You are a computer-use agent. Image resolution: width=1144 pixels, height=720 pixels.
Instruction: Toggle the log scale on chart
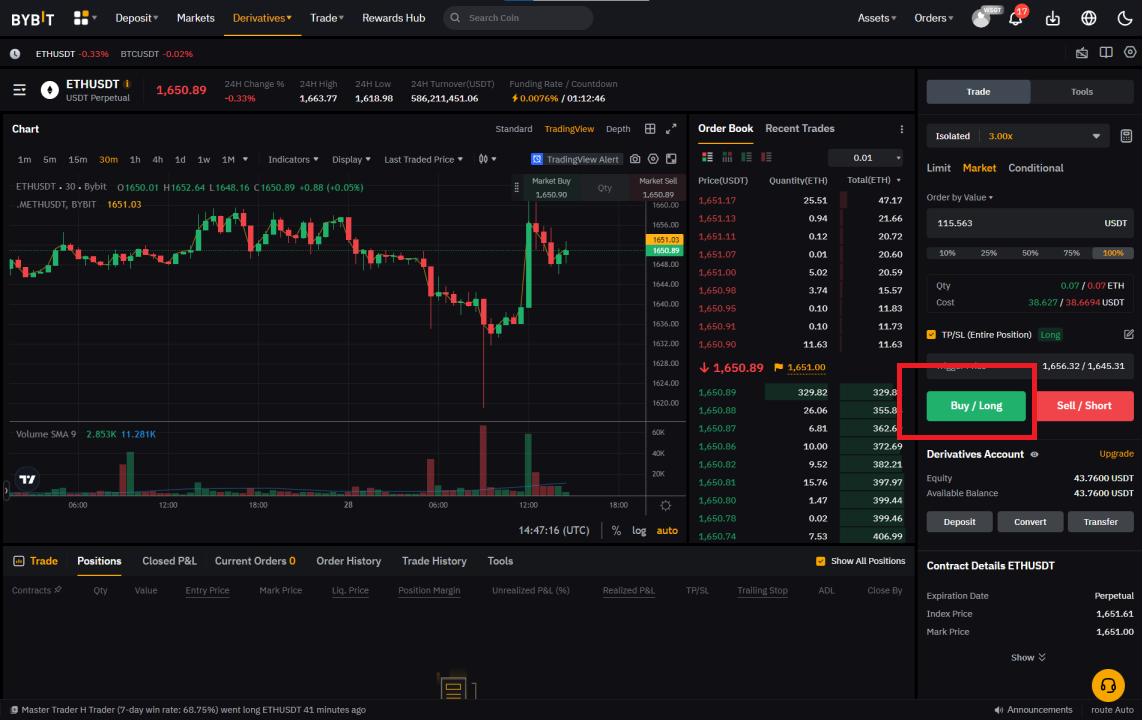click(639, 530)
